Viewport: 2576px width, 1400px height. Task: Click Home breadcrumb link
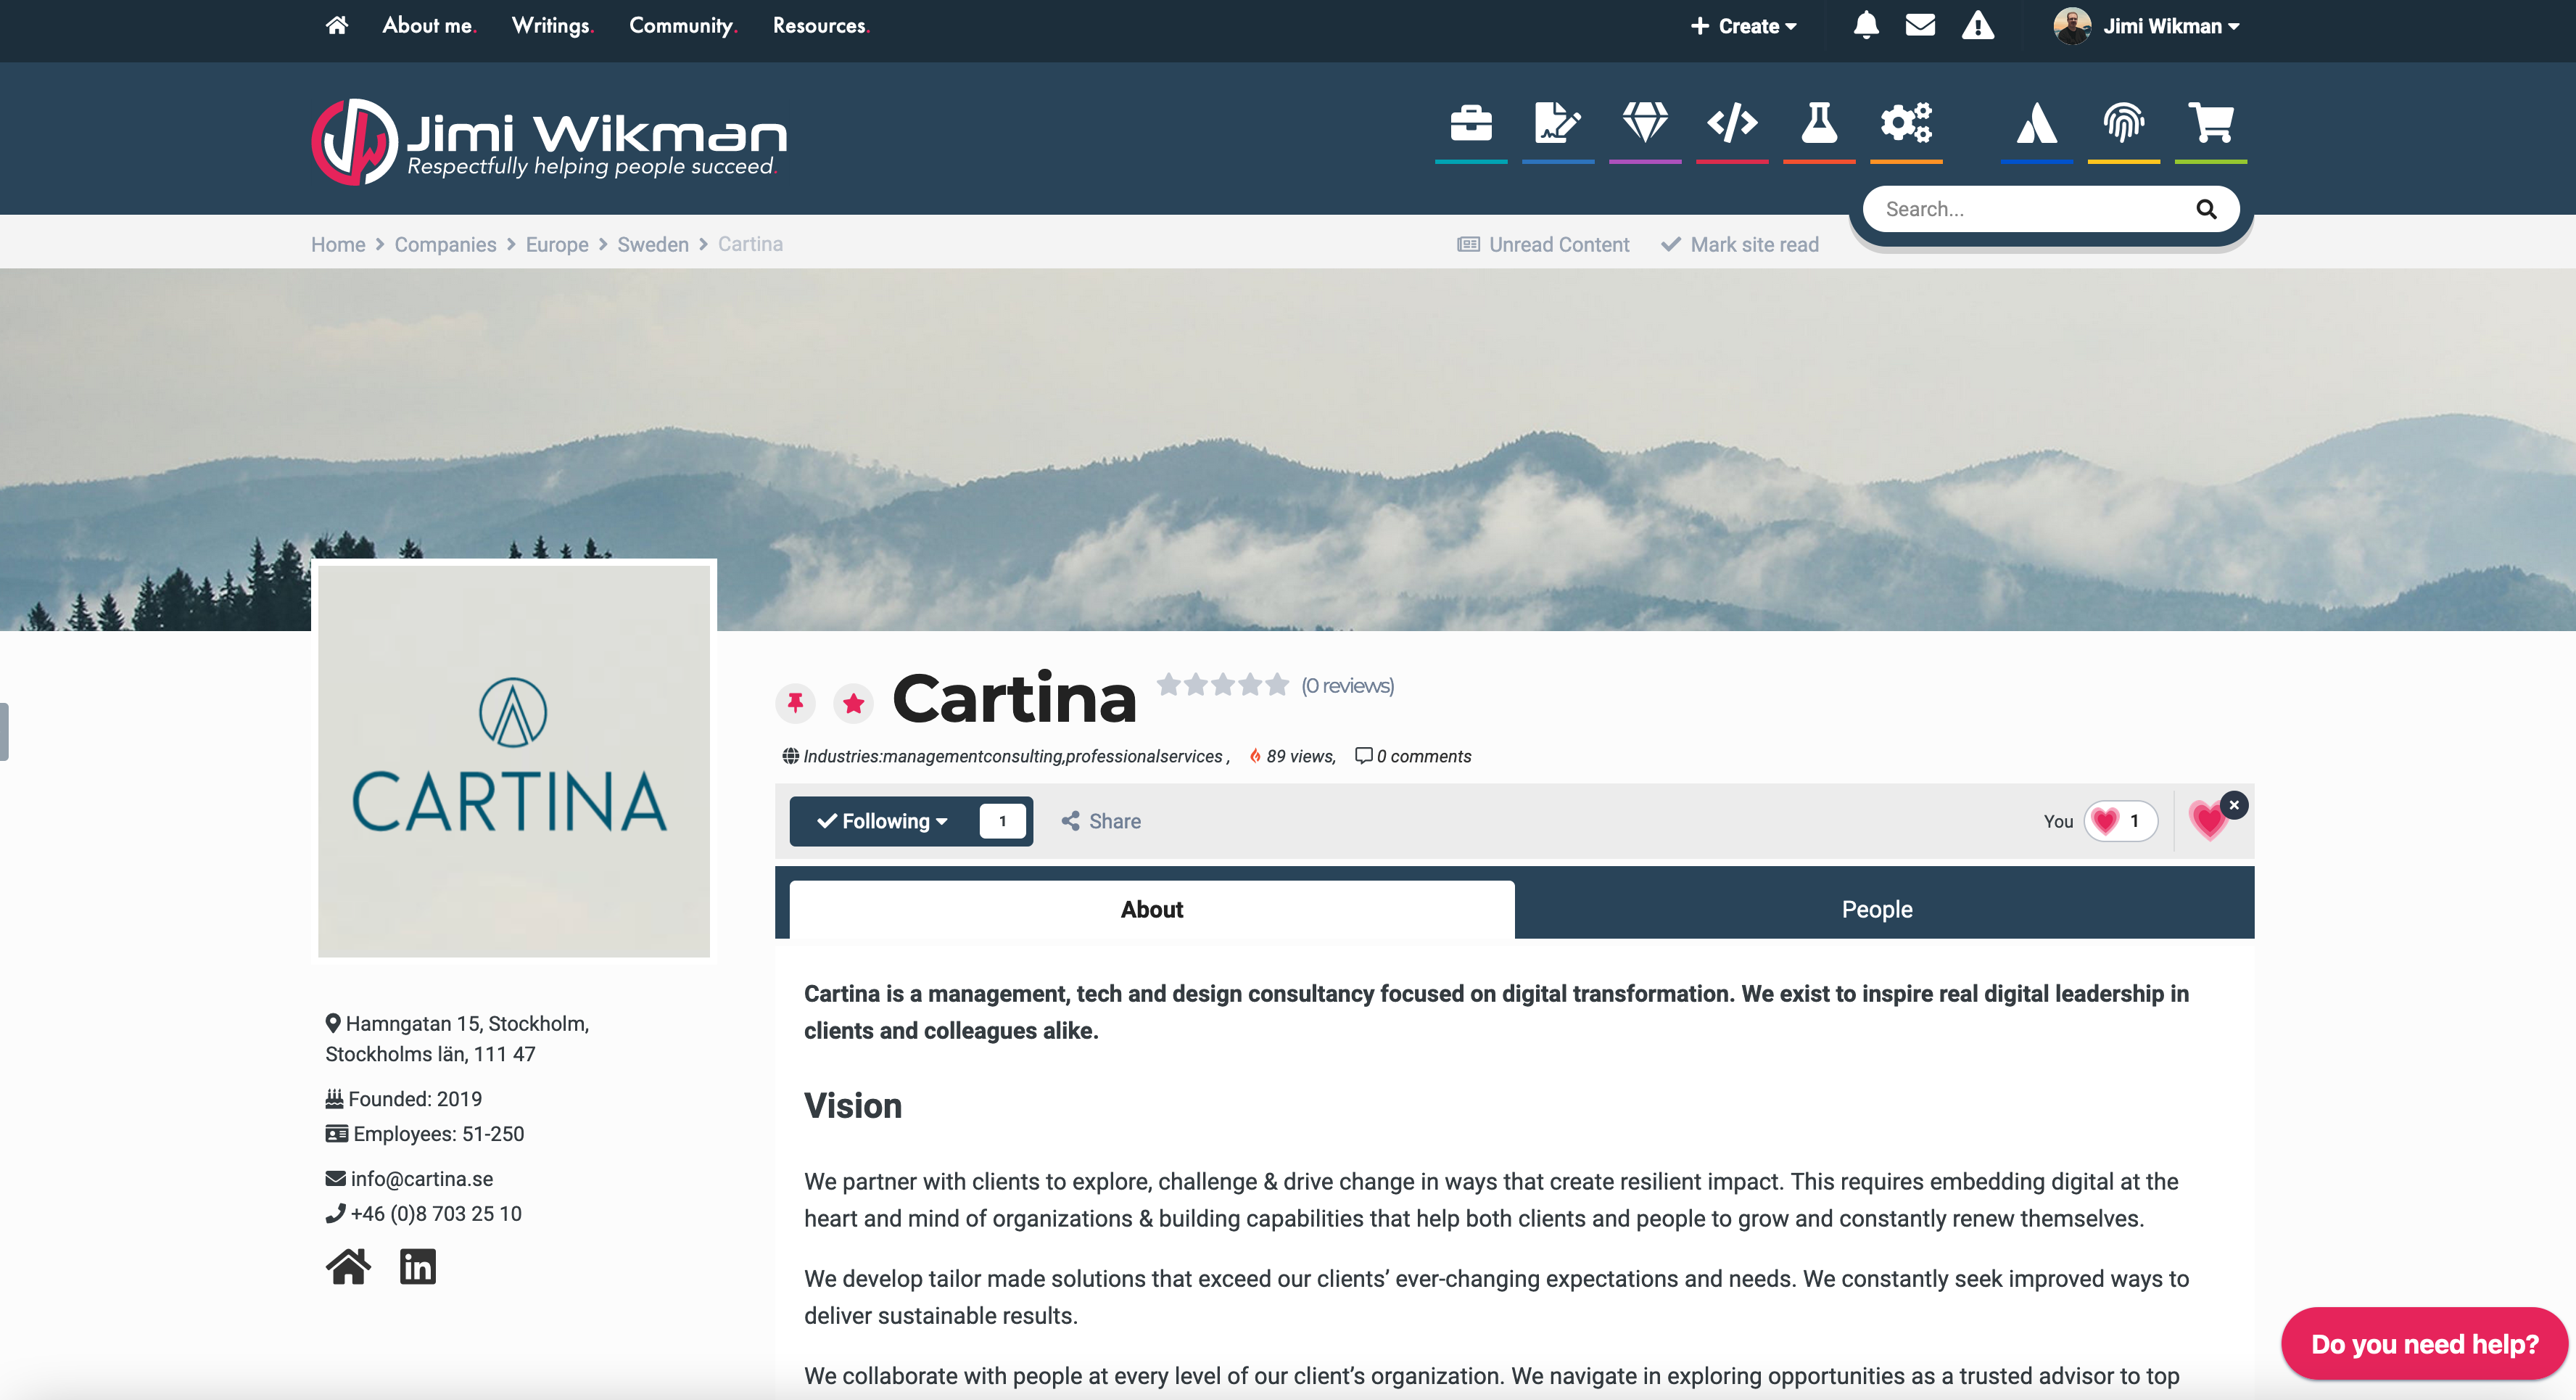[338, 244]
